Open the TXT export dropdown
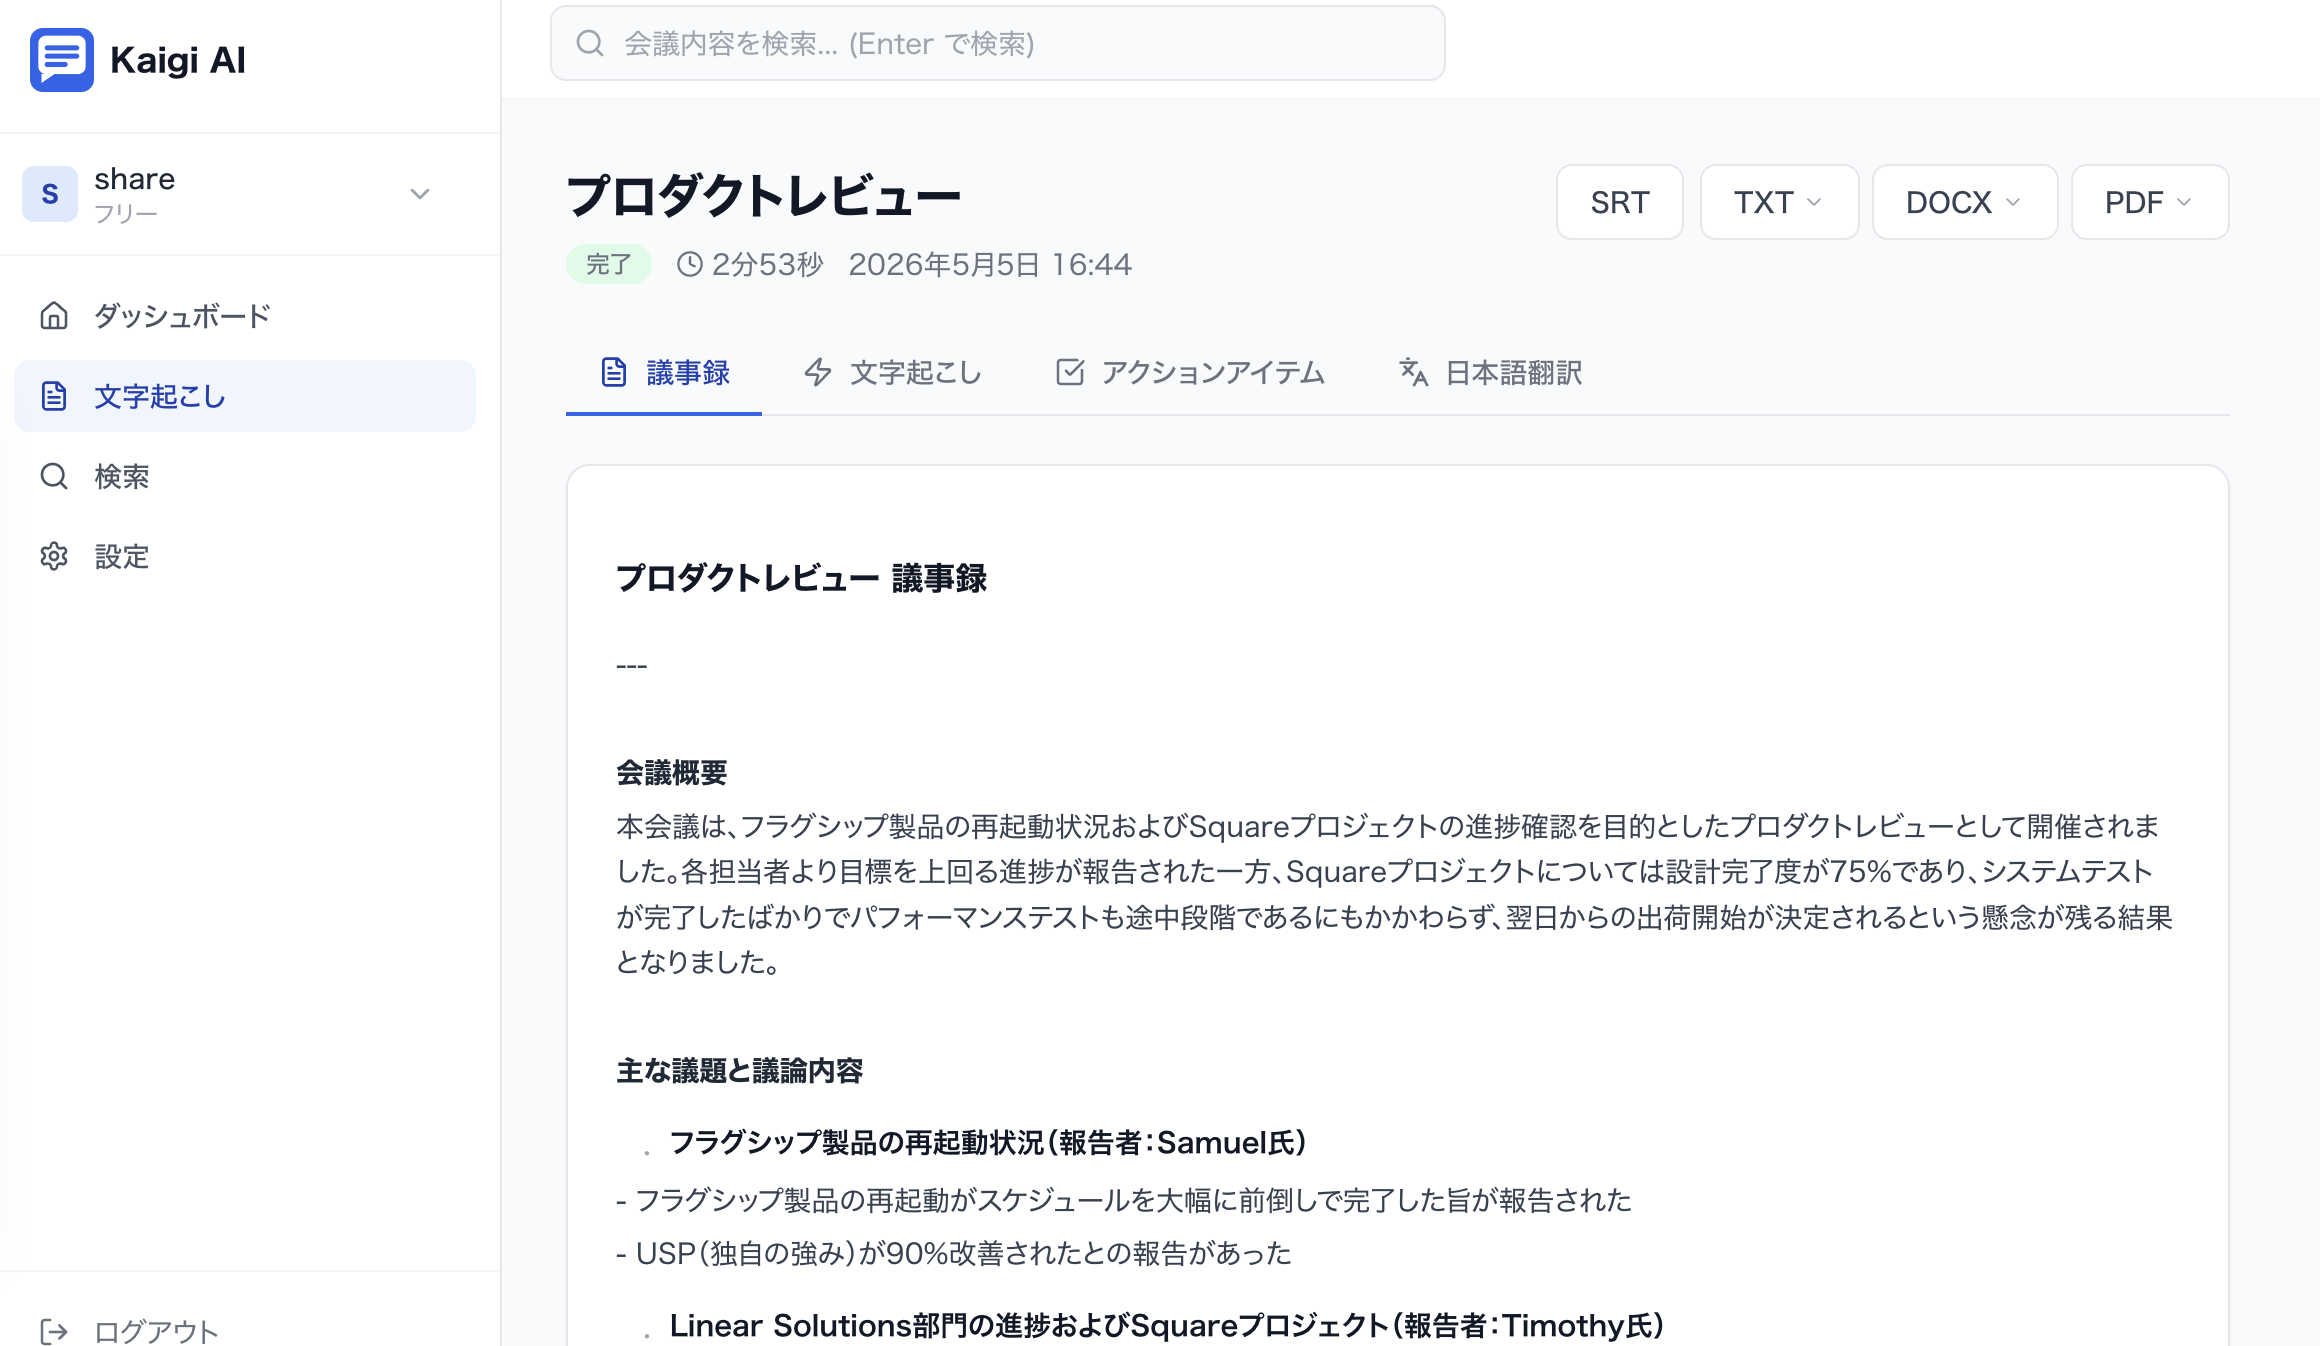 point(1779,202)
